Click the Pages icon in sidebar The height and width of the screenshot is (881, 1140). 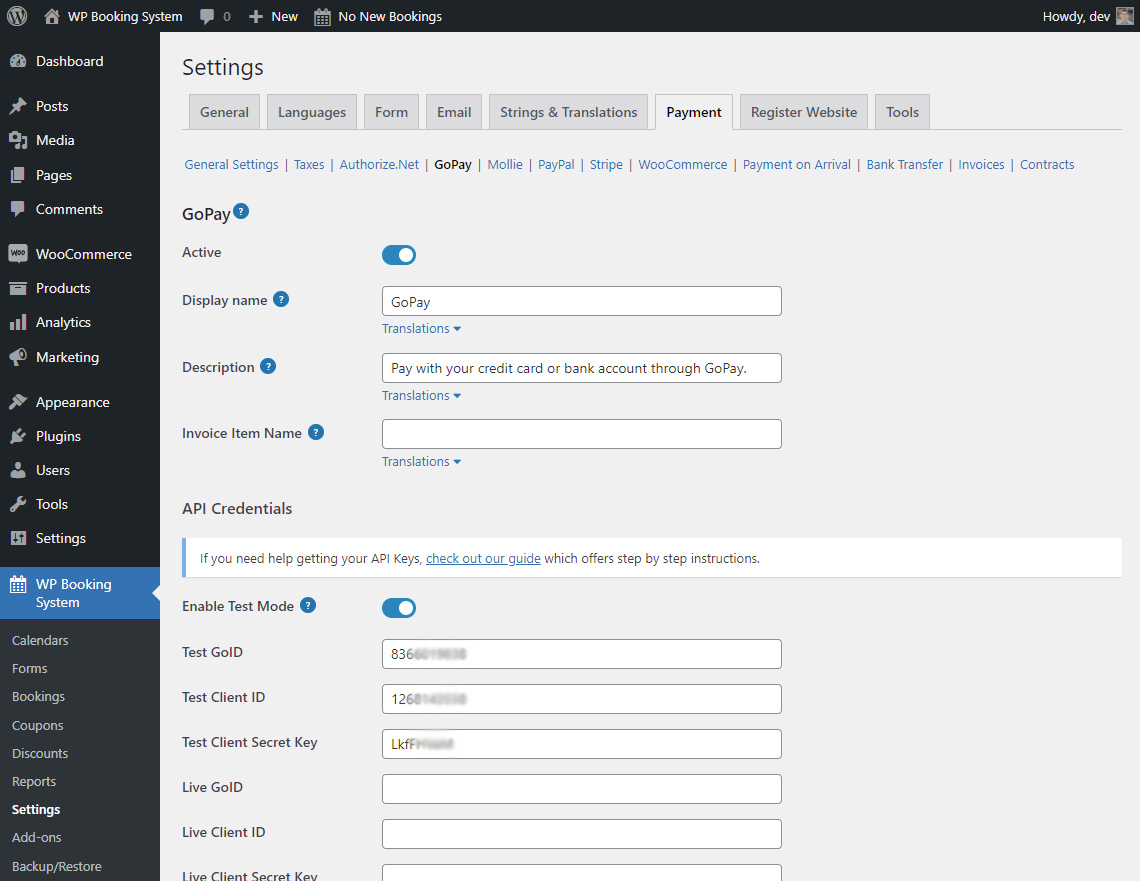point(18,175)
